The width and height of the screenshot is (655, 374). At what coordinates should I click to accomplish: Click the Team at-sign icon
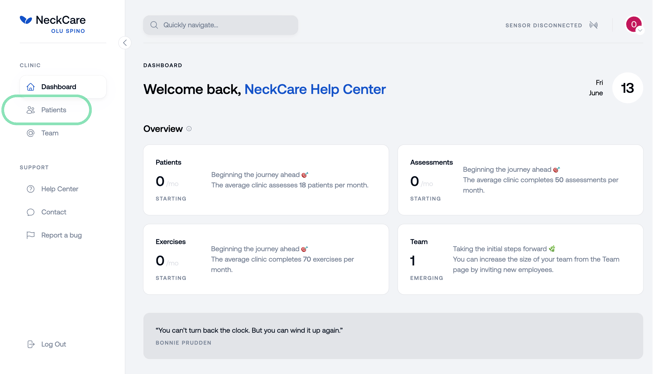30,133
